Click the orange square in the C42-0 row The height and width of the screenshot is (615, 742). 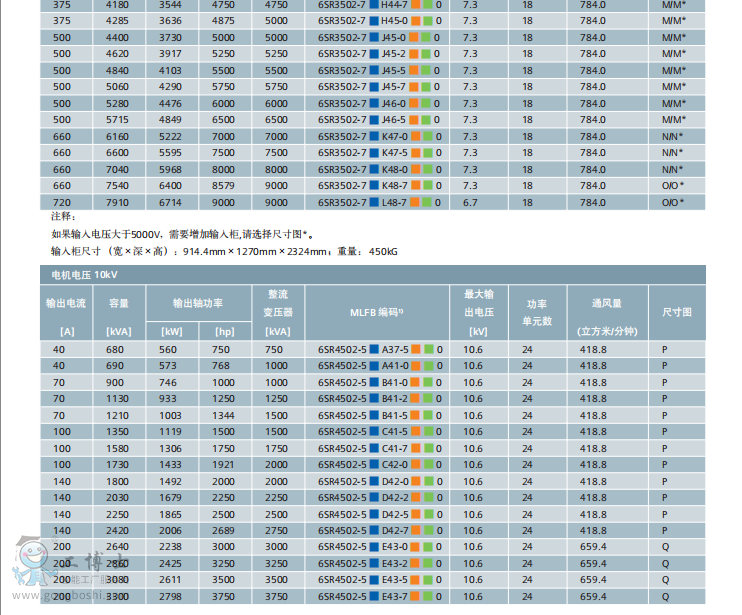pos(416,465)
